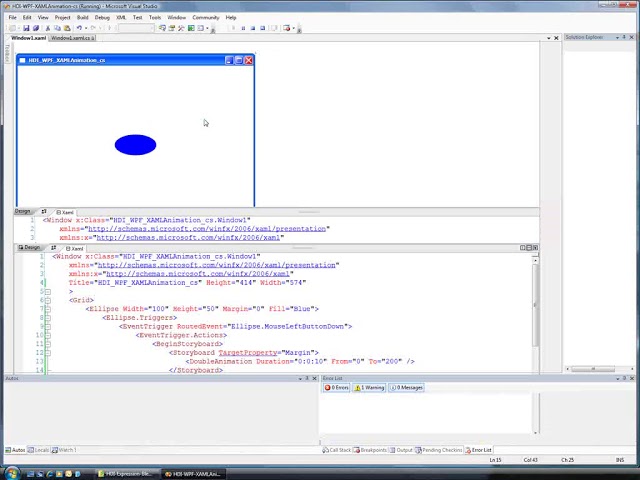Open Error List window position dropdown
The height and width of the screenshot is (480, 640).
pyautogui.click(x=617, y=378)
